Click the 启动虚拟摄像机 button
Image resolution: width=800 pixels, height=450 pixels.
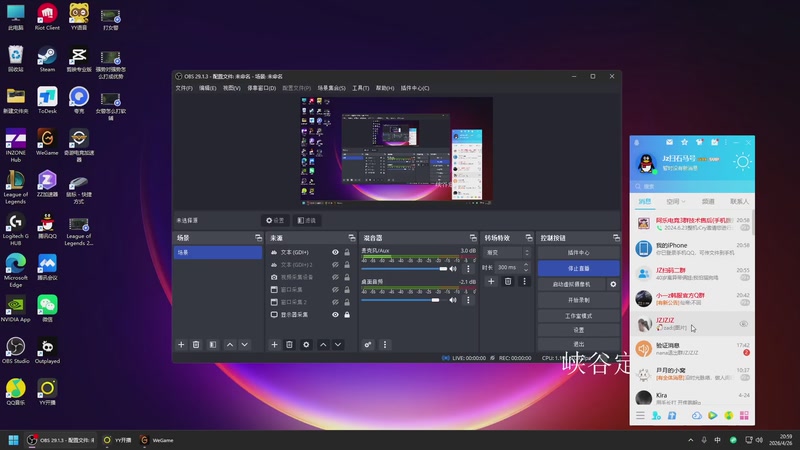coord(571,284)
